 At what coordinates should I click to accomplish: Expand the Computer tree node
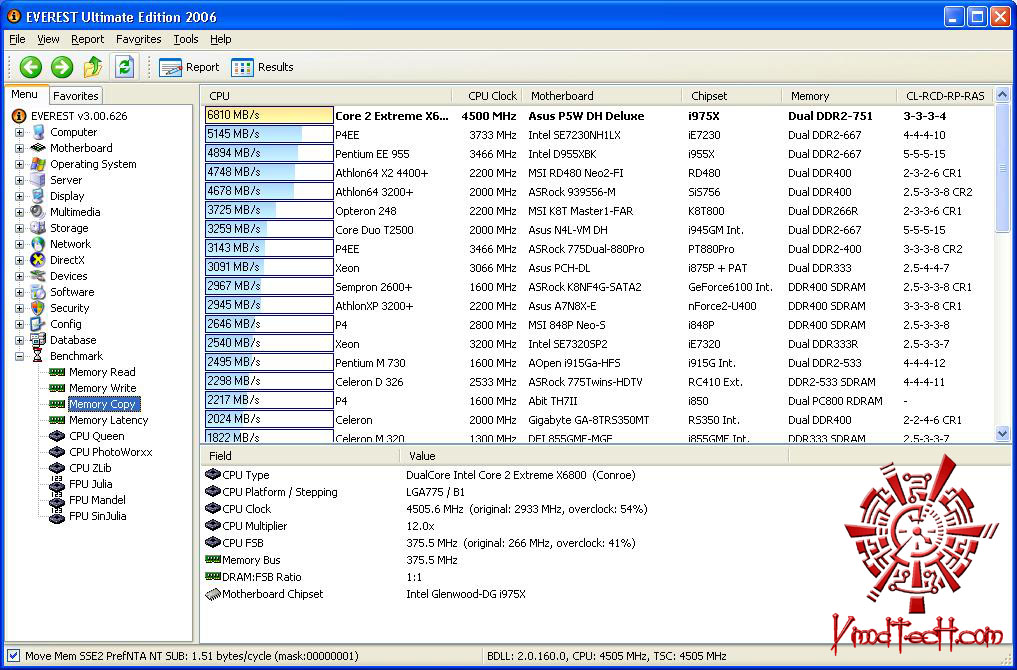pyautogui.click(x=19, y=132)
